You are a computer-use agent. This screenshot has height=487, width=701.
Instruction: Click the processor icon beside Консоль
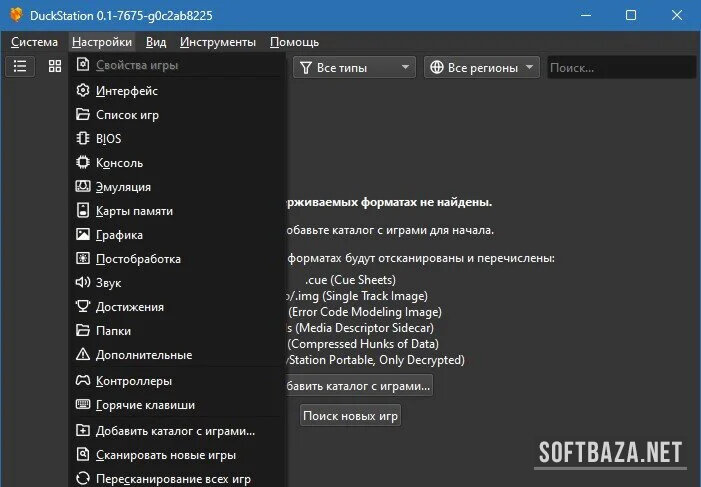click(x=83, y=162)
